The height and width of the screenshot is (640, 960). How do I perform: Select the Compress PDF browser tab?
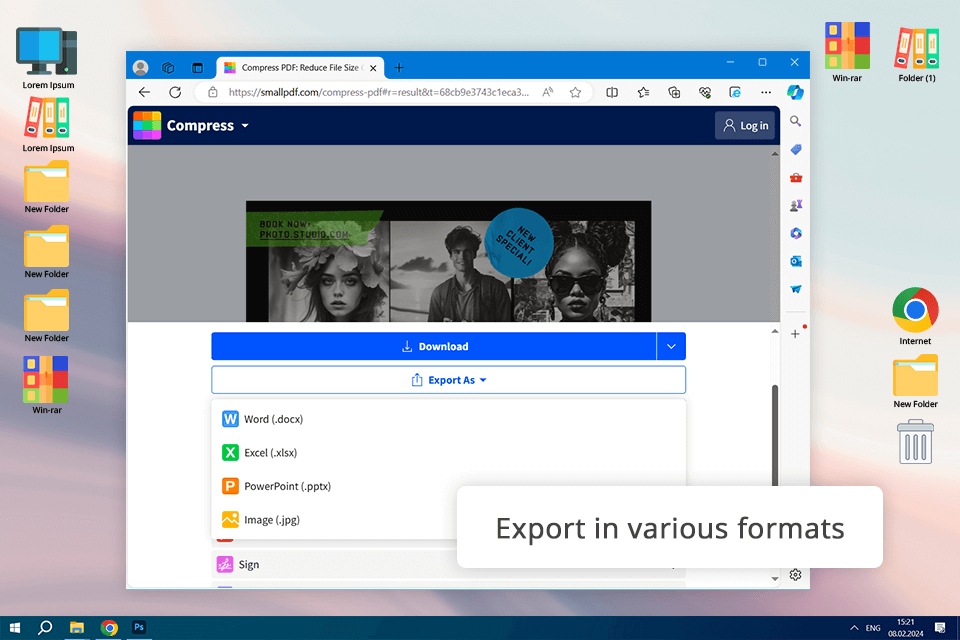(x=300, y=67)
